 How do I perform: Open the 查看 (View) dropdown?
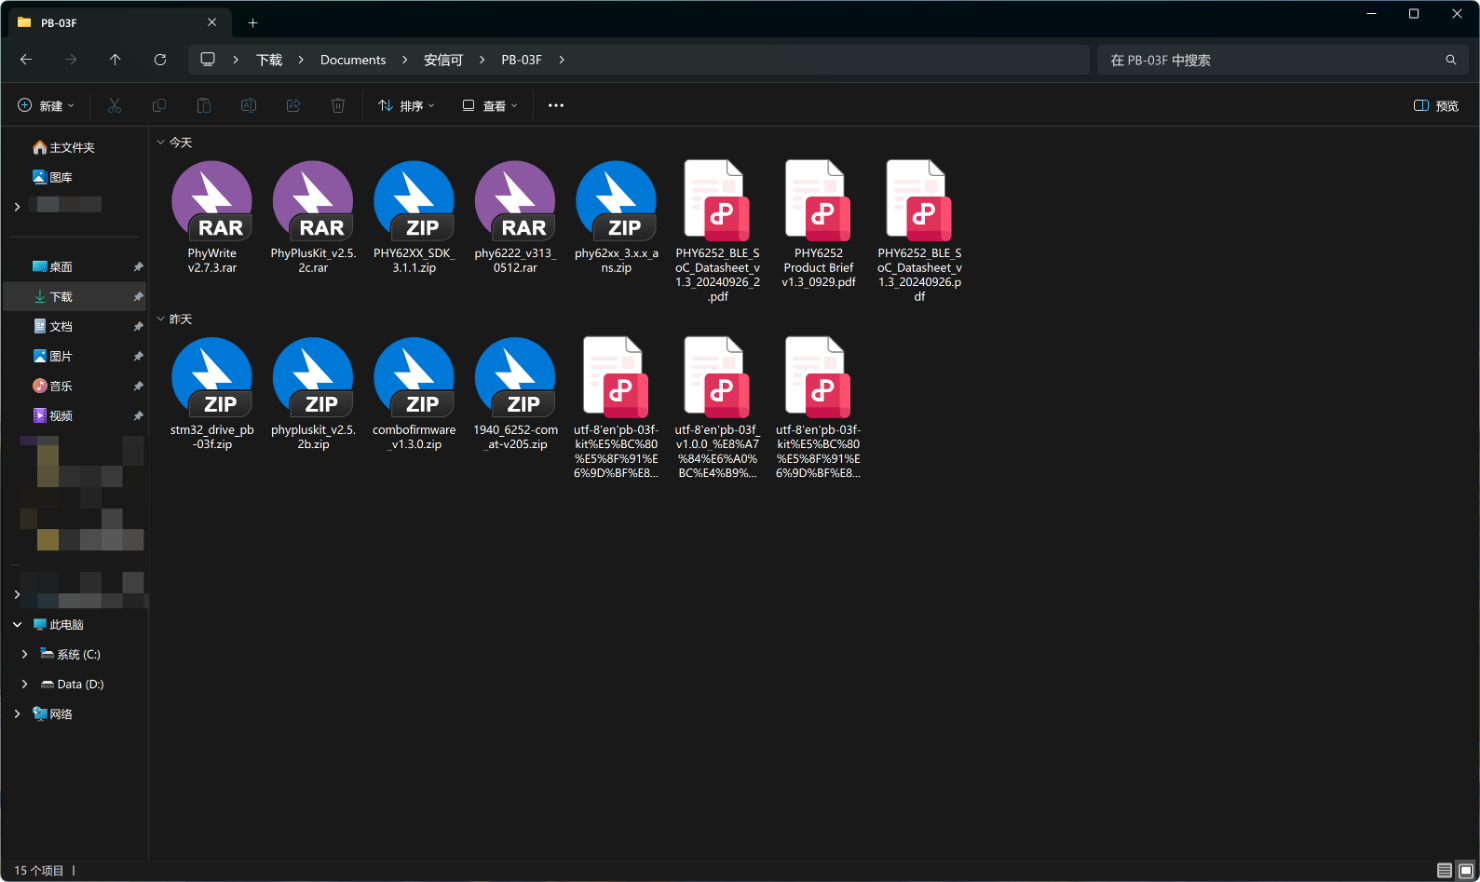pos(490,105)
